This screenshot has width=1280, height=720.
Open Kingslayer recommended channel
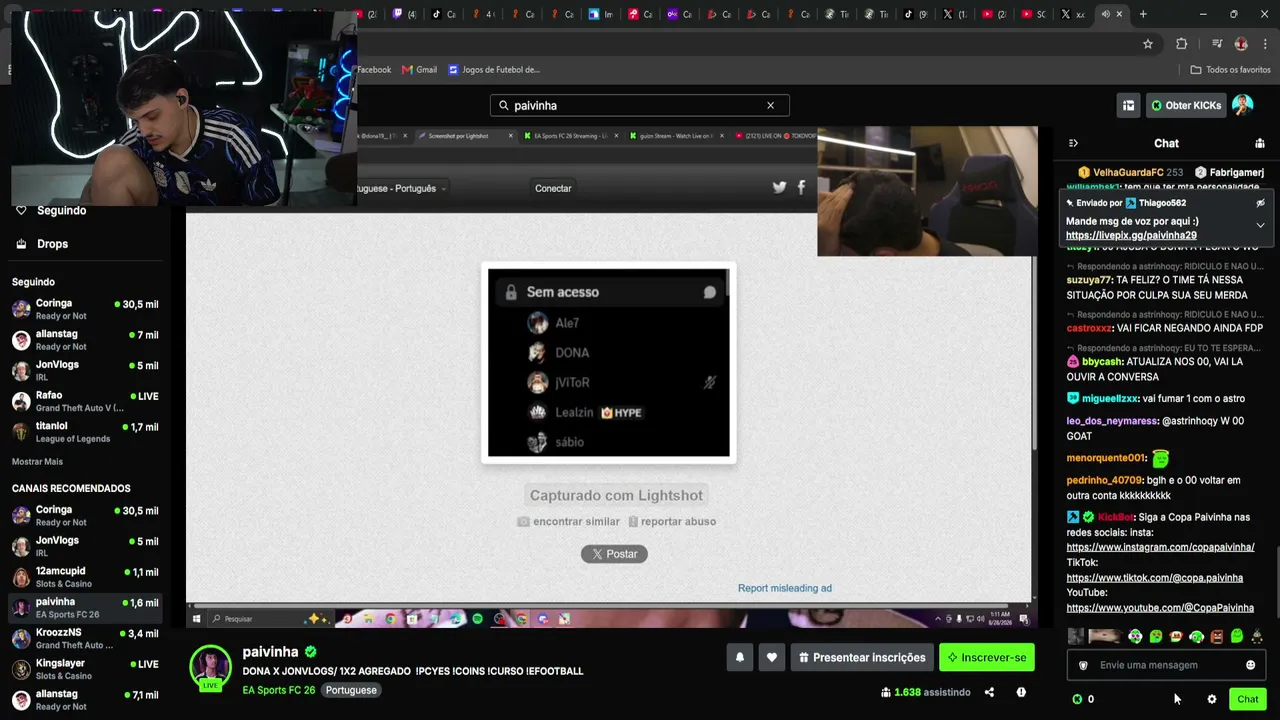(85, 669)
